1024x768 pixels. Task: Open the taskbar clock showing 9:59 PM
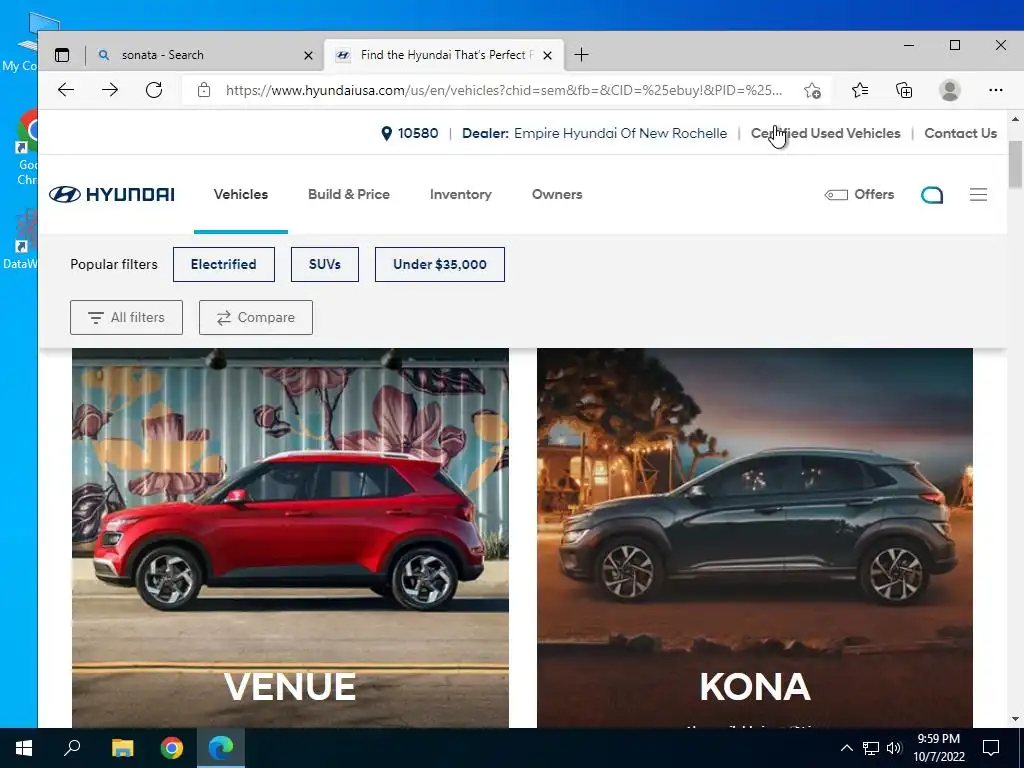tap(938, 748)
